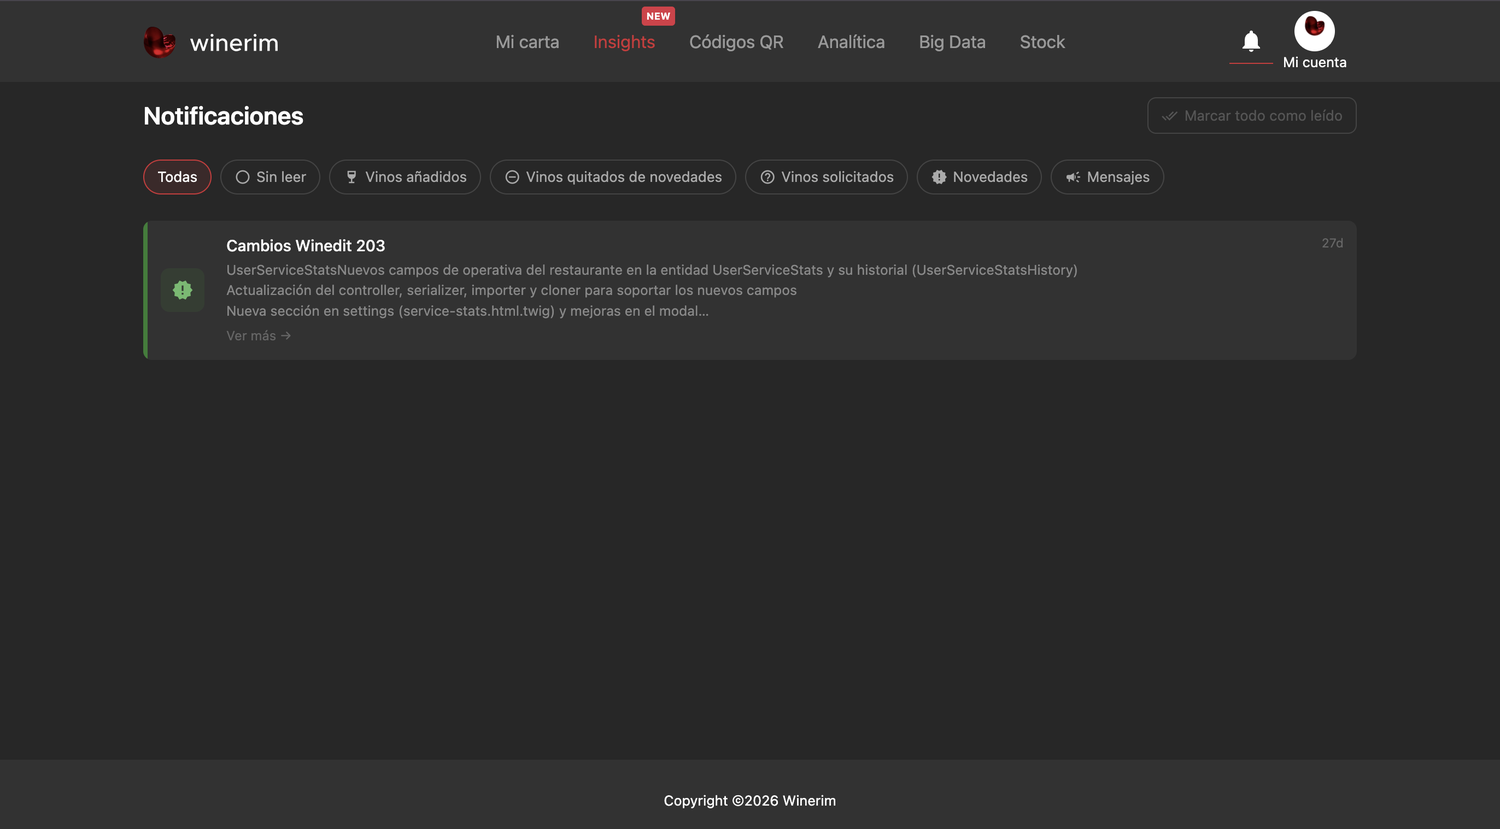Select the Todas filter chip
This screenshot has height=829, width=1500.
[x=177, y=177]
